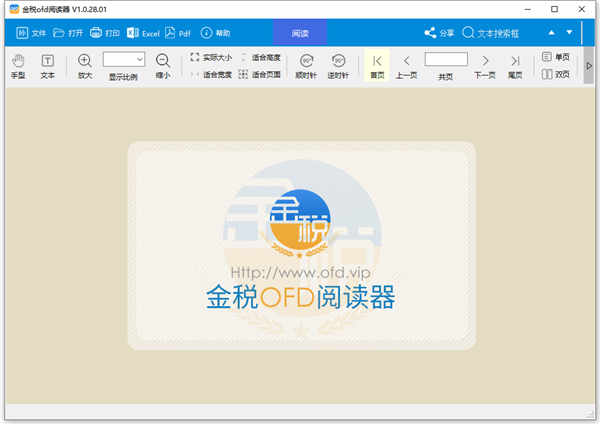The width and height of the screenshot is (600, 424).
Task: Choose 适合高度 (Fit height)
Action: tap(260, 58)
